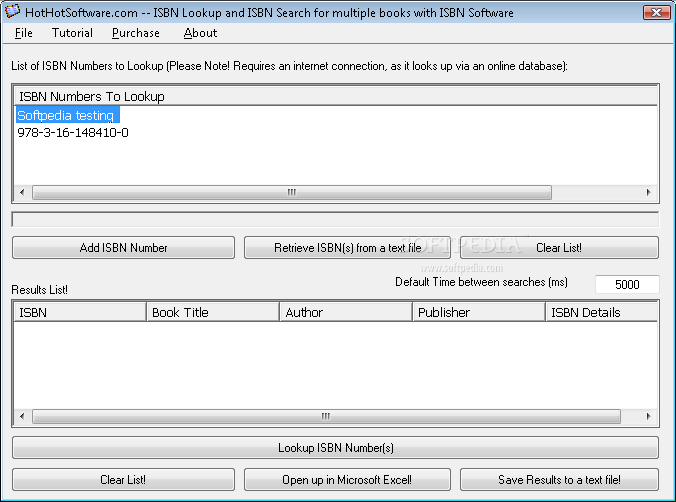This screenshot has width=676, height=502.
Task: Open the Tutorial menu
Action: pos(72,33)
